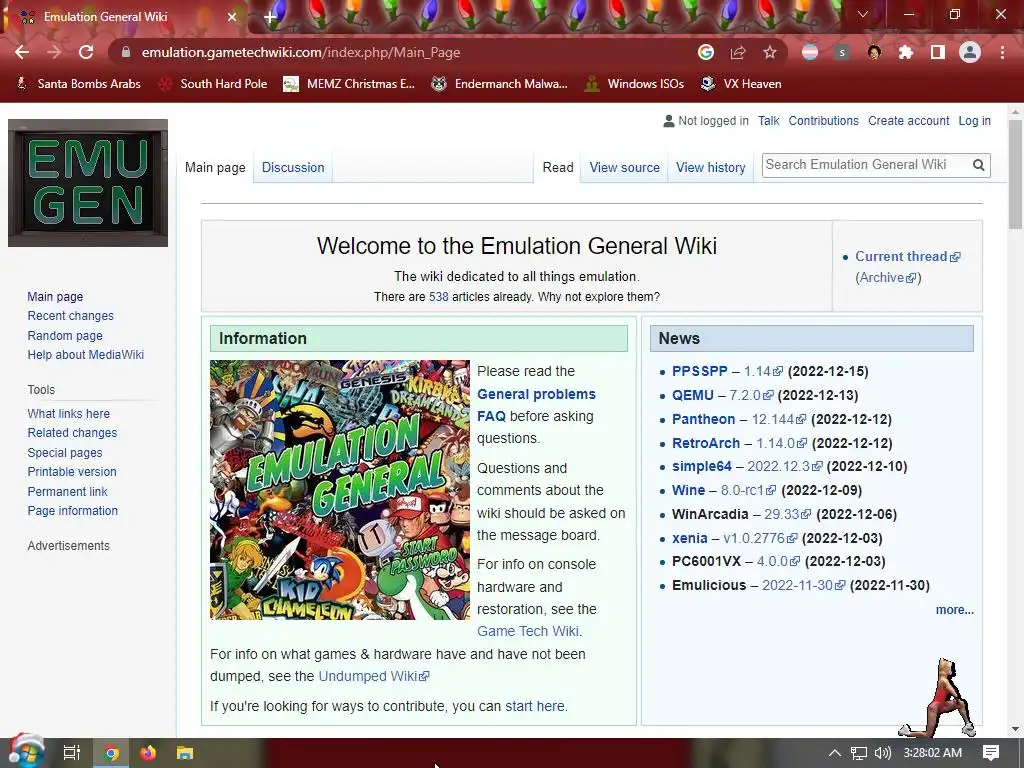The height and width of the screenshot is (768, 1024).
Task: Show hidden tray icons chevron
Action: point(835,753)
